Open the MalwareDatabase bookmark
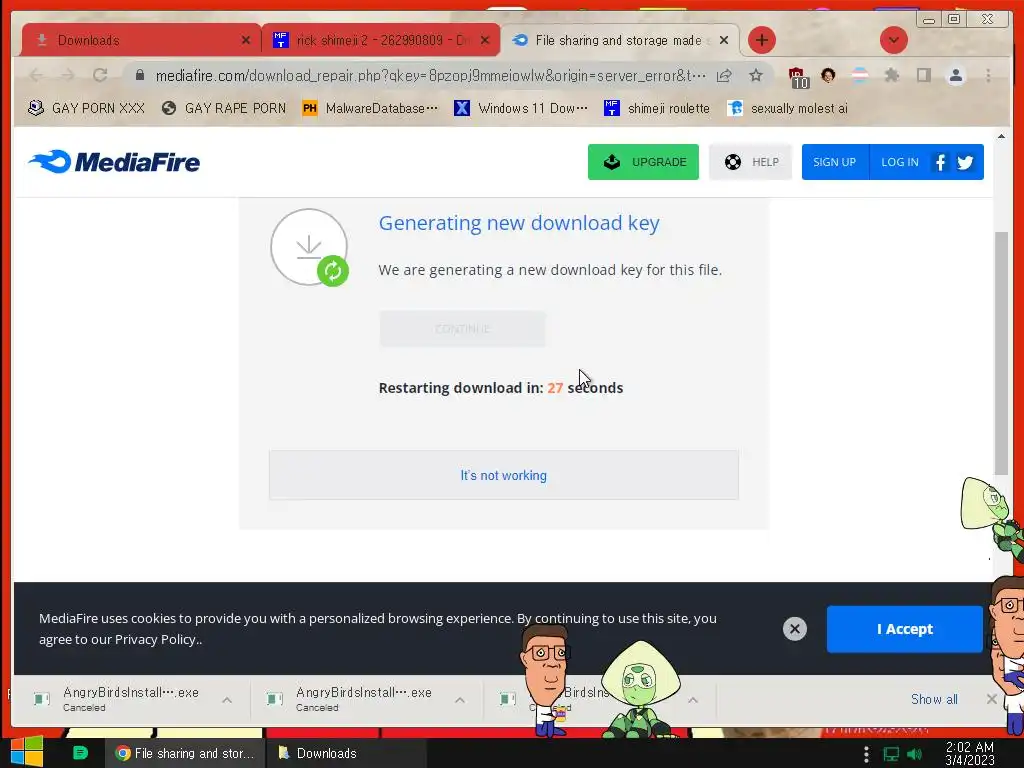The height and width of the screenshot is (768, 1024). pos(370,108)
